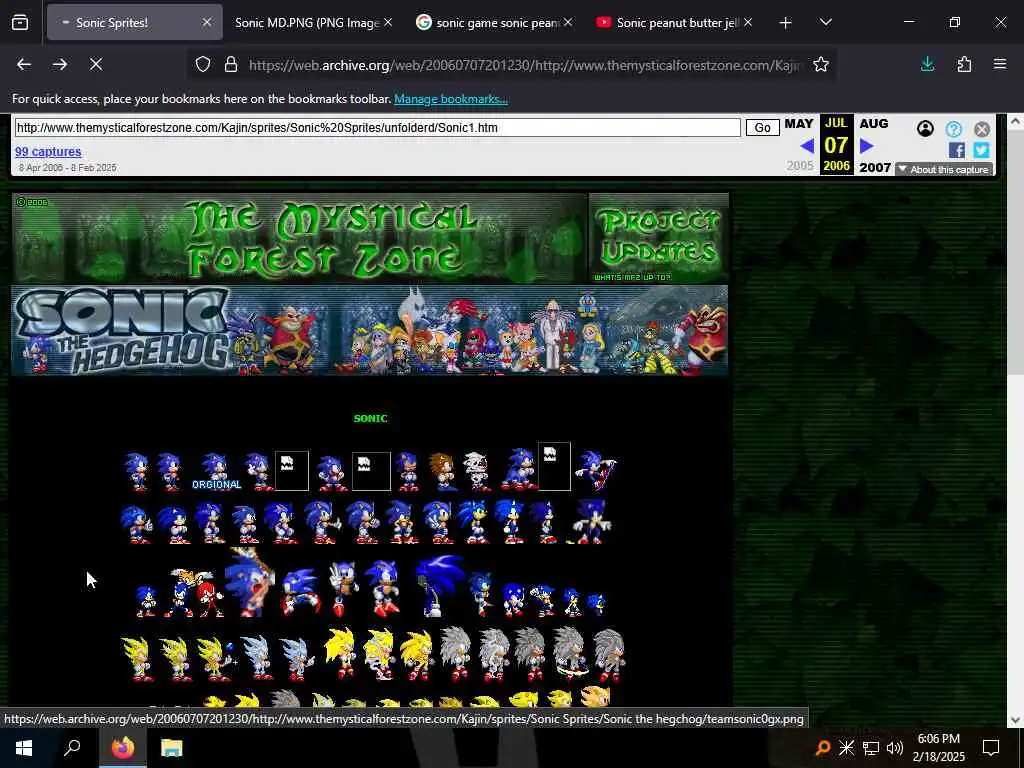The width and height of the screenshot is (1024, 768).
Task: Switch to Google sonic game search tab
Action: (x=494, y=23)
